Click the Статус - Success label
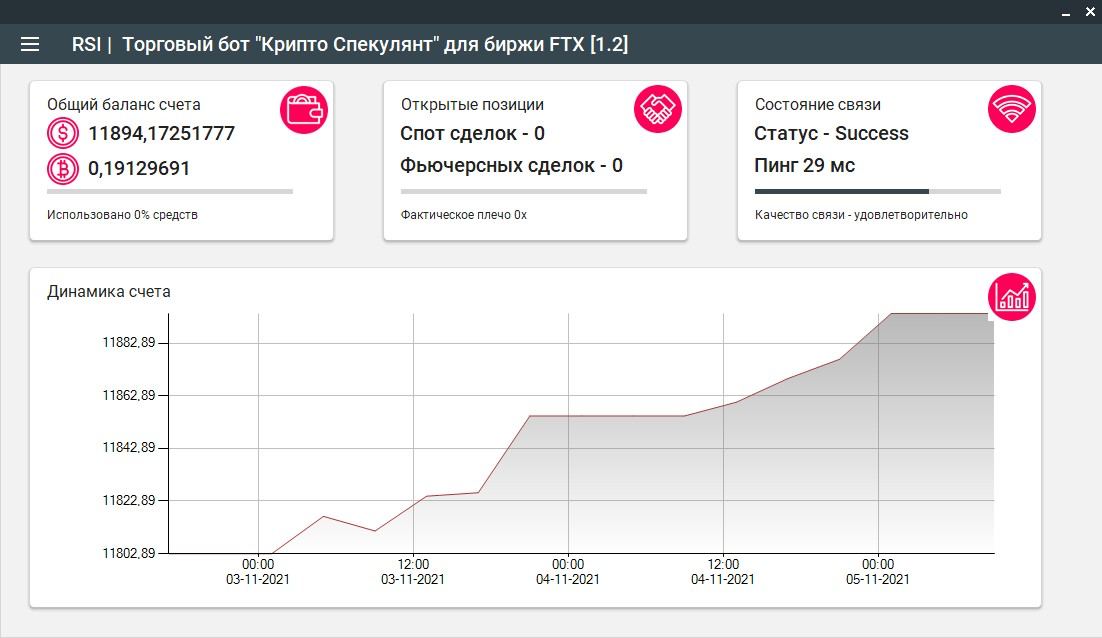Viewport: 1102px width, 638px height. click(x=831, y=134)
